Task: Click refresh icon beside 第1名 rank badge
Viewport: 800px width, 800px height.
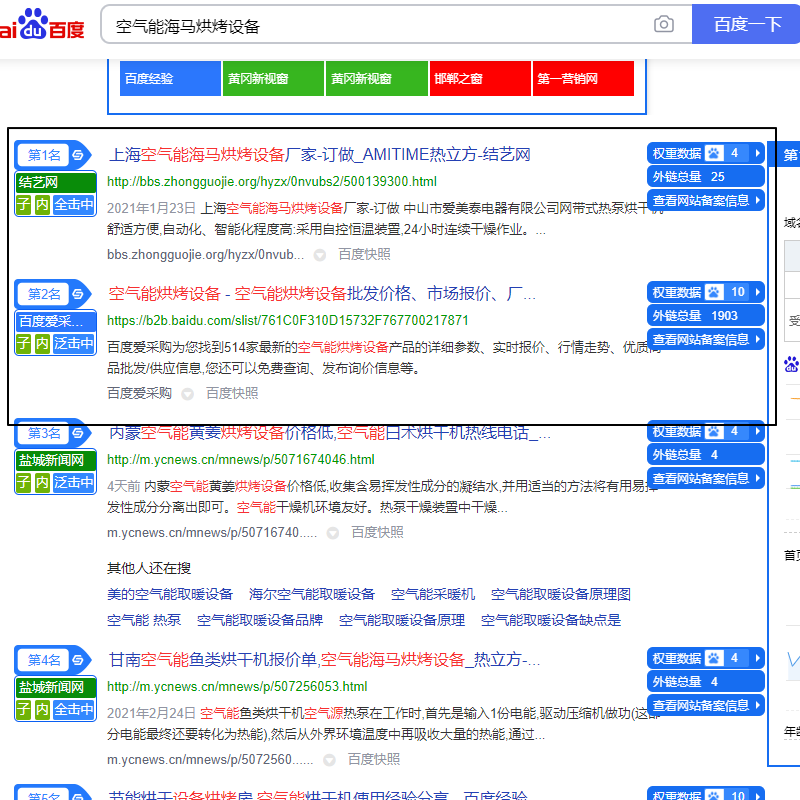Action: (x=78, y=155)
